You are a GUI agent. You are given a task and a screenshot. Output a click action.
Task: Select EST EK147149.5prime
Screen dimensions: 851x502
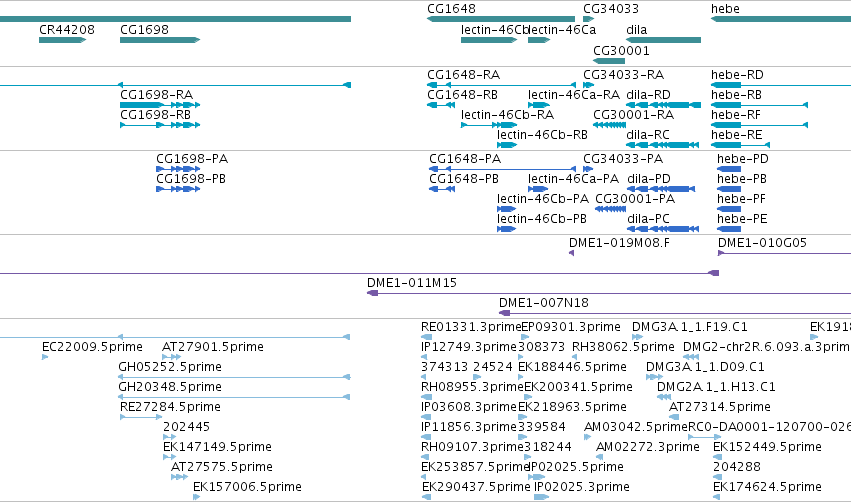[x=169, y=457]
